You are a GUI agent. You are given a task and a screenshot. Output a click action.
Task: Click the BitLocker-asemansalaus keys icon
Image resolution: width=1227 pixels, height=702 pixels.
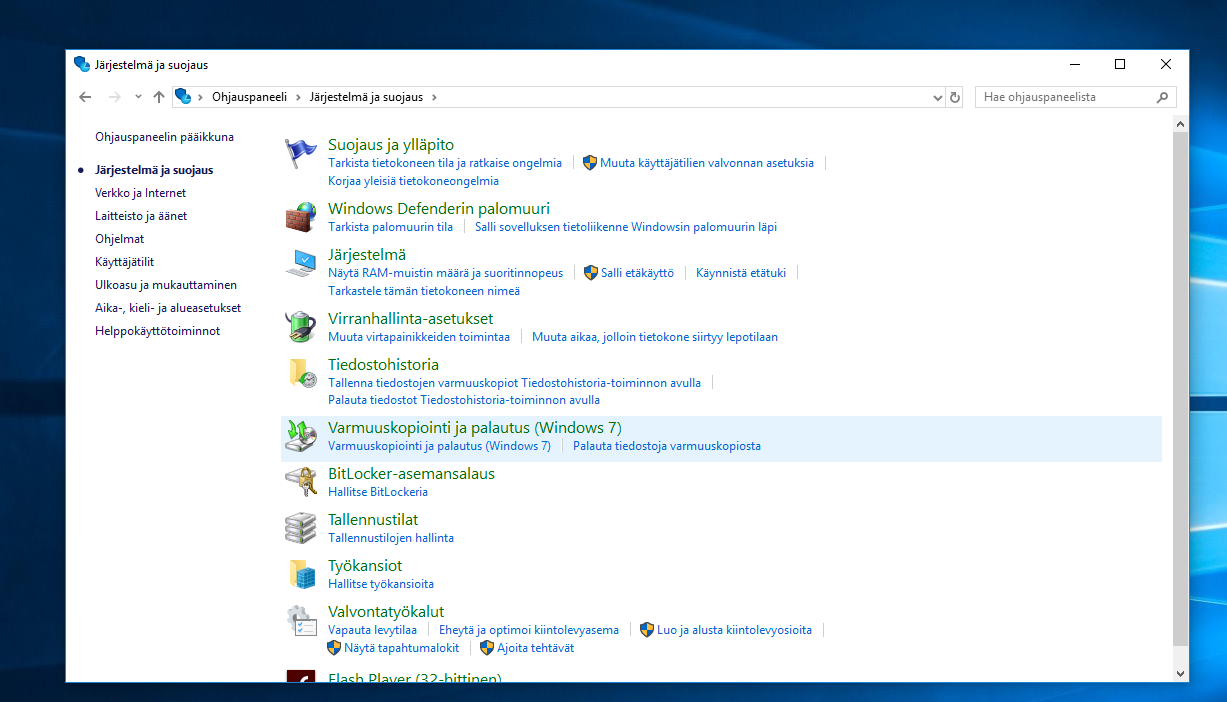301,481
